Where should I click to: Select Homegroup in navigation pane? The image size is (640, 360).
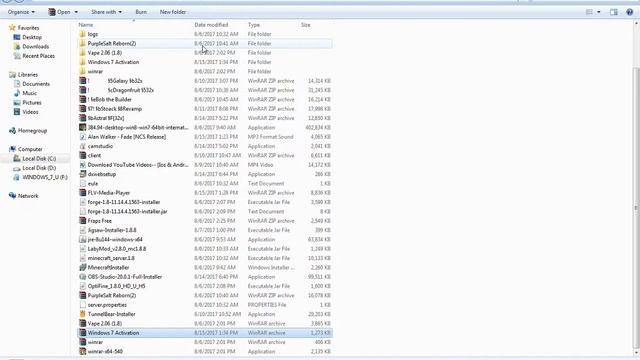(32, 131)
